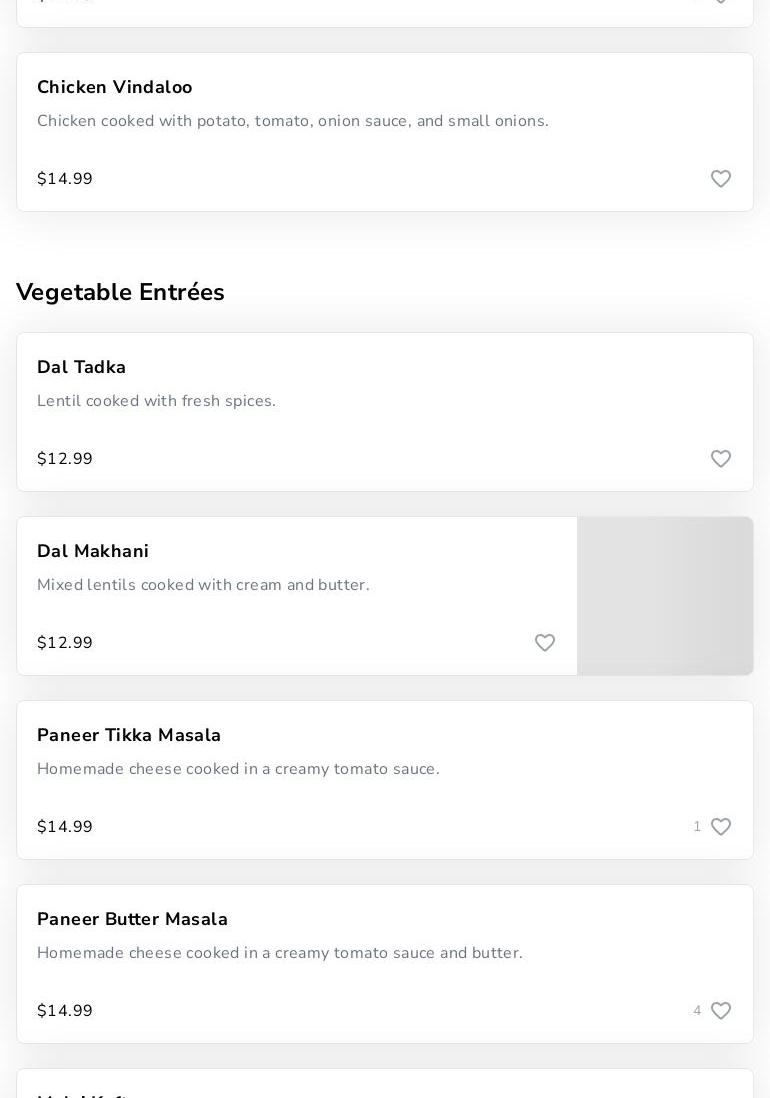This screenshot has height=1098, width=770.
Task: Choose the Paneer Tikka Masala title
Action: pyautogui.click(x=129, y=735)
